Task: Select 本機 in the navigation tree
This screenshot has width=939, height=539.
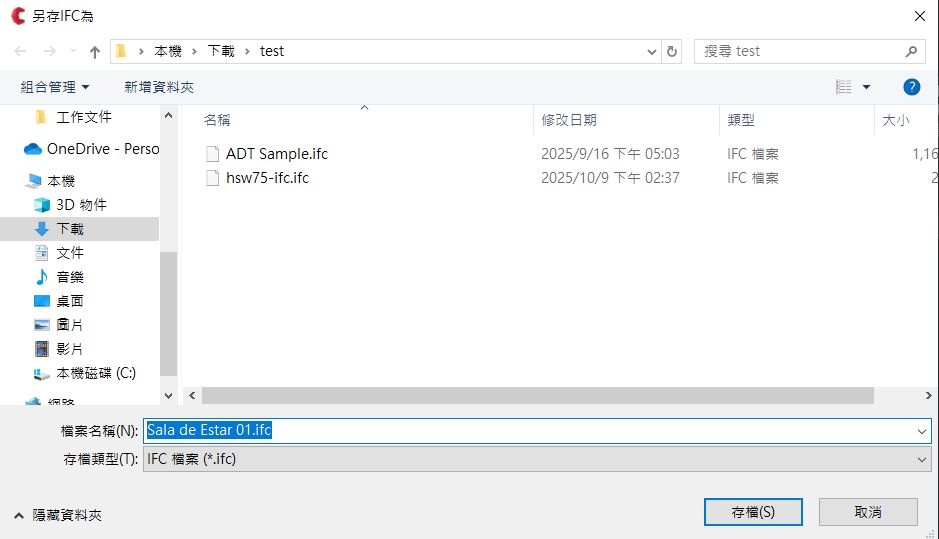Action: [60, 181]
